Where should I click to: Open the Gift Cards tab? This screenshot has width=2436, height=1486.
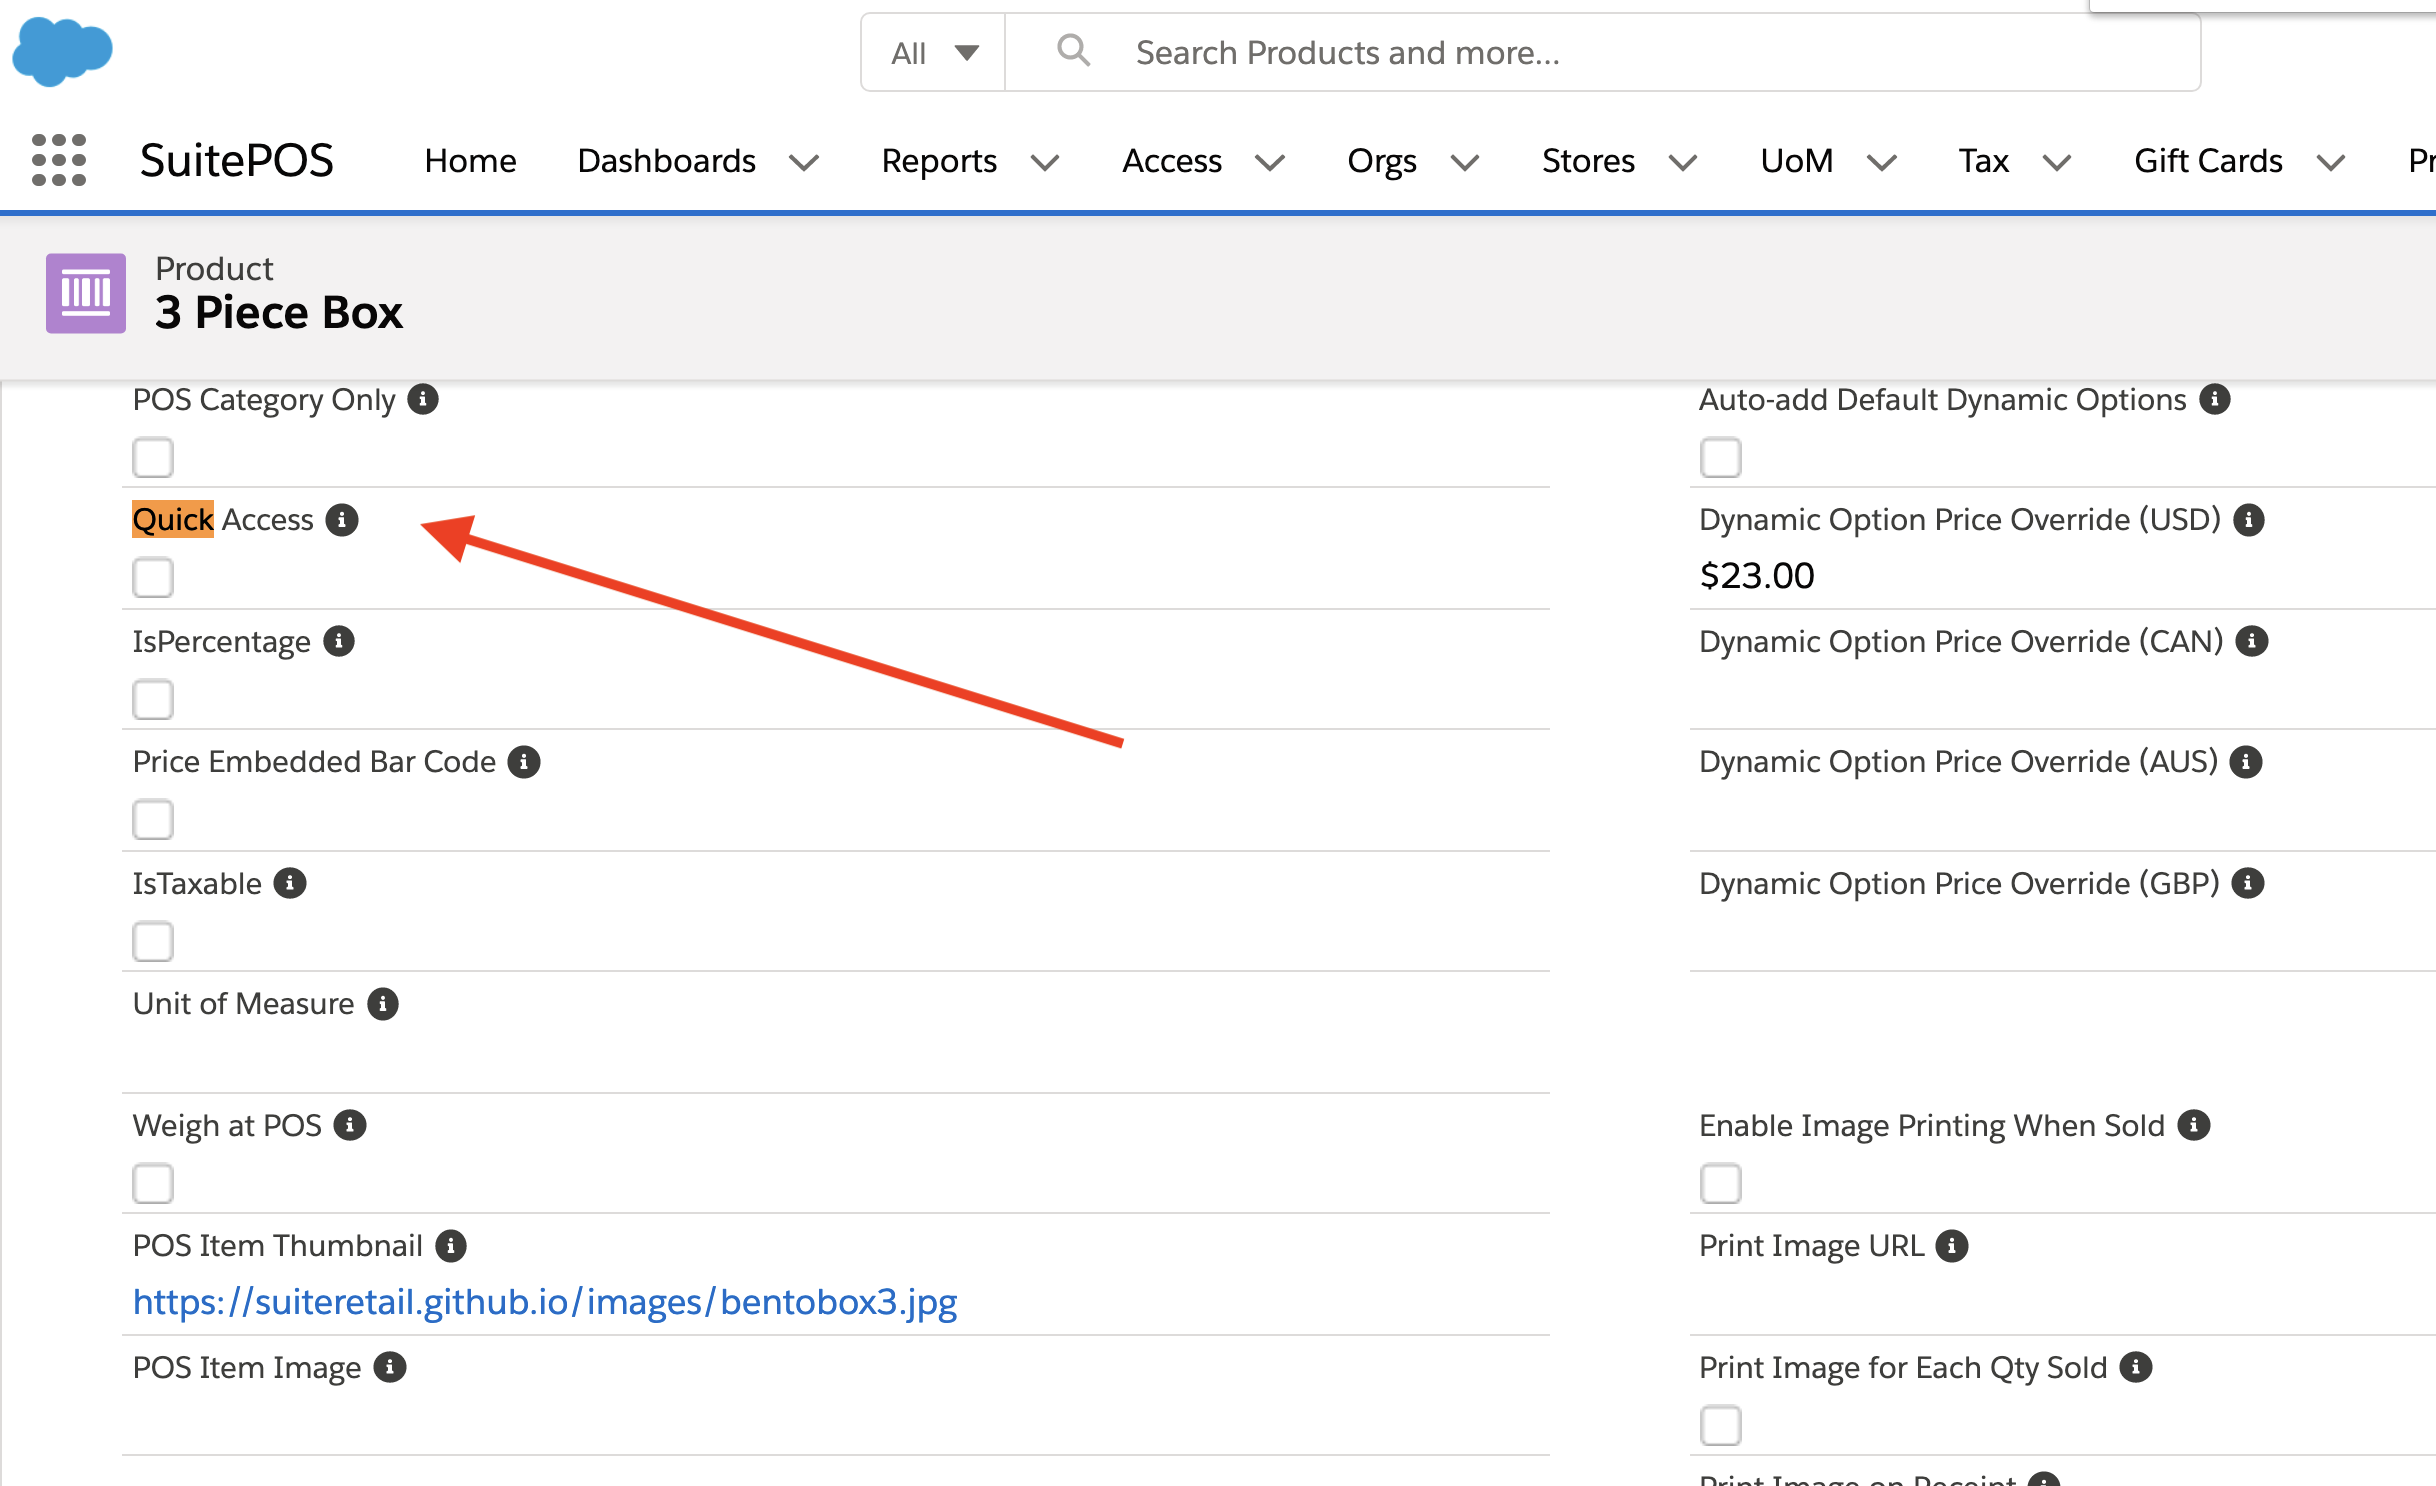[x=2208, y=161]
